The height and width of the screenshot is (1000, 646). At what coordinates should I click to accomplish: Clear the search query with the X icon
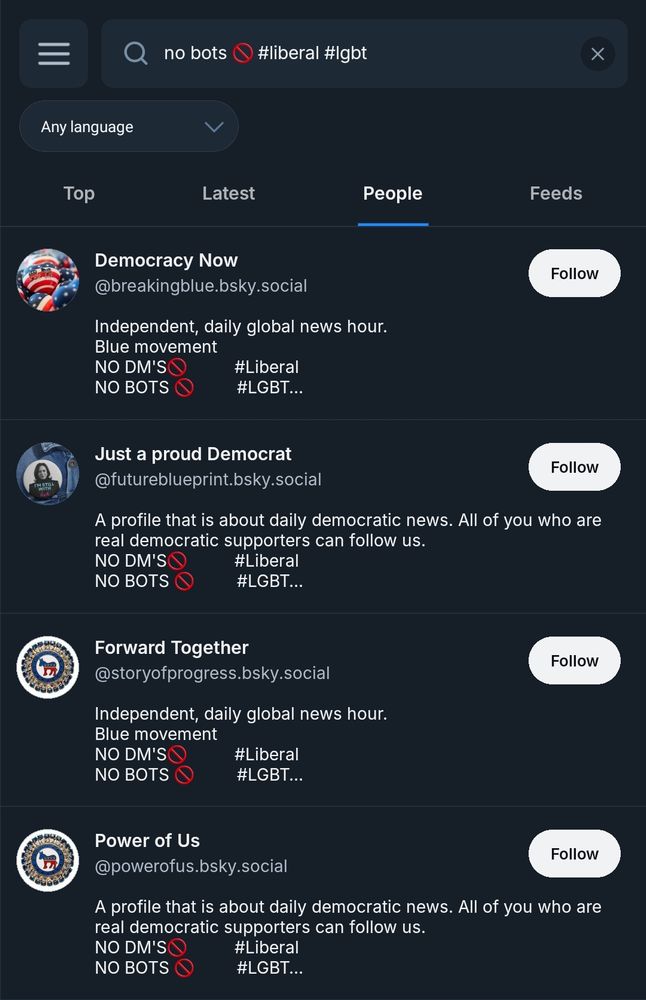[x=597, y=54]
